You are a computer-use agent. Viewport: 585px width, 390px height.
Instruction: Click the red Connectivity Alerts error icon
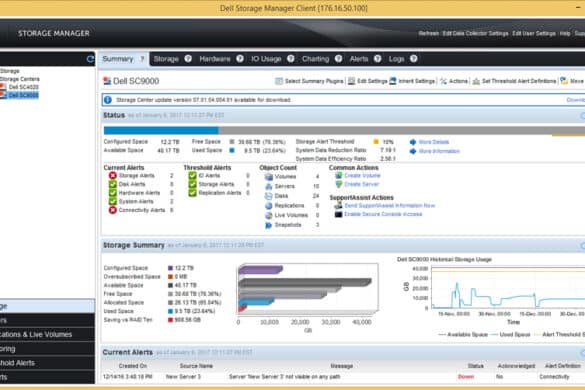coord(113,210)
